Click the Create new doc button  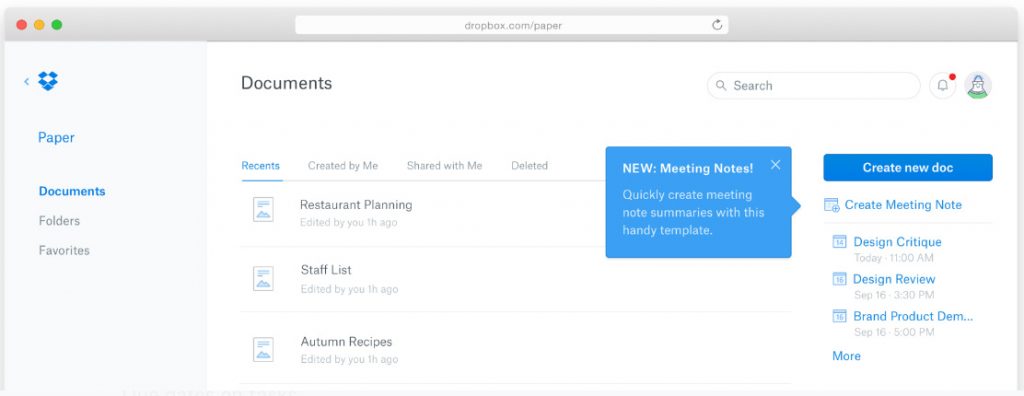[908, 167]
